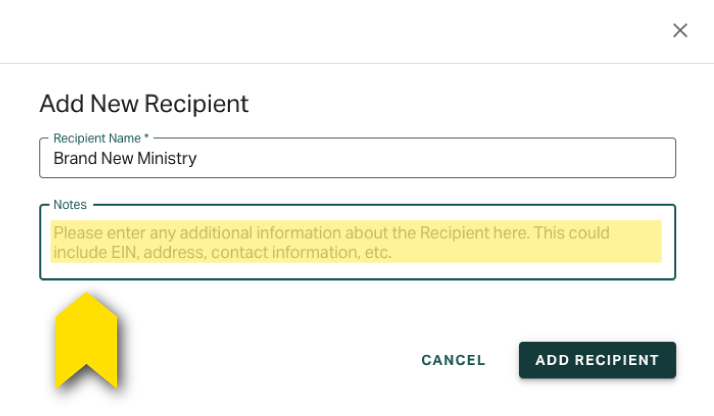
Task: Click into the Notes text area
Action: pyautogui.click(x=357, y=242)
